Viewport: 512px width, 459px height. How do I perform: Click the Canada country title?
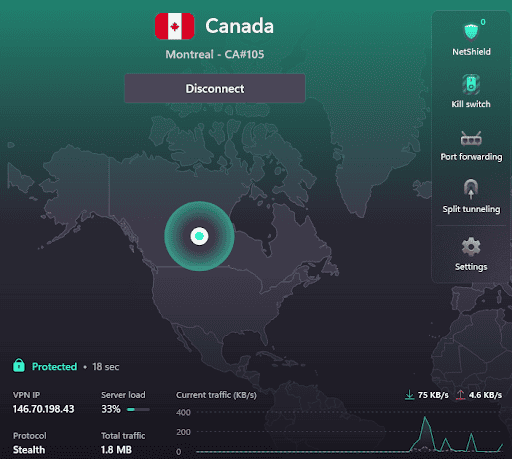[239, 26]
